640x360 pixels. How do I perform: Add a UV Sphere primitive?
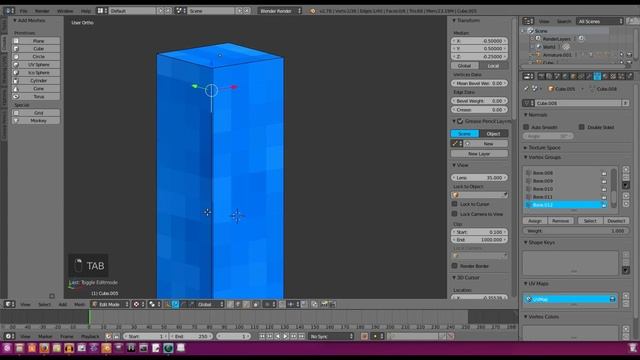pos(36,64)
